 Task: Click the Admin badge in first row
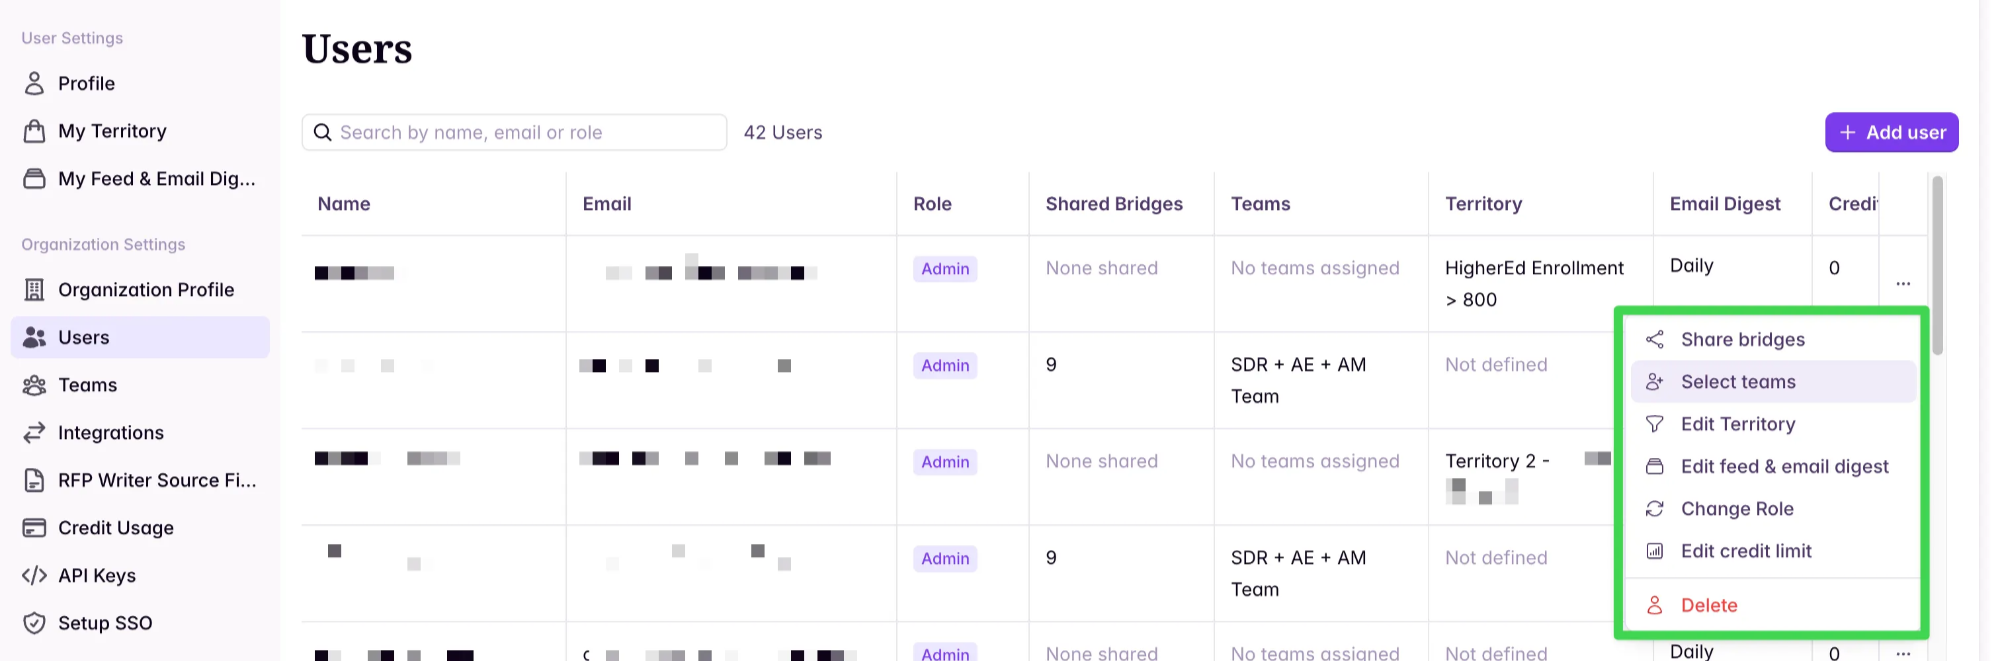(x=945, y=269)
